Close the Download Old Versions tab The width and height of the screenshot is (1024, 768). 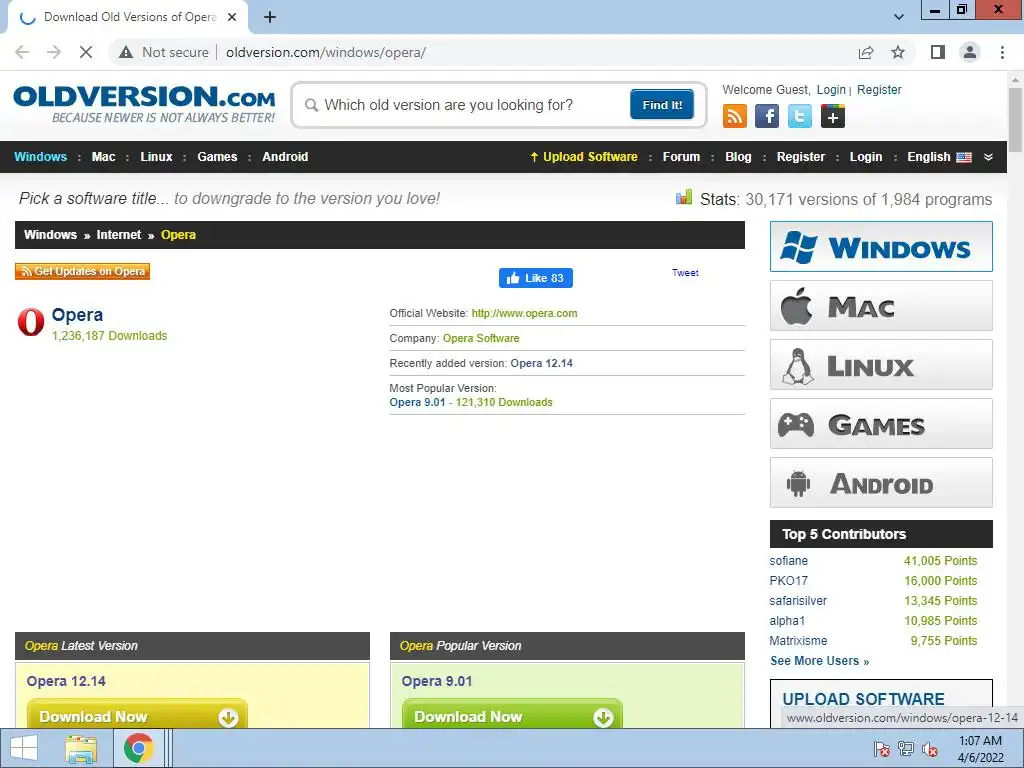click(232, 17)
